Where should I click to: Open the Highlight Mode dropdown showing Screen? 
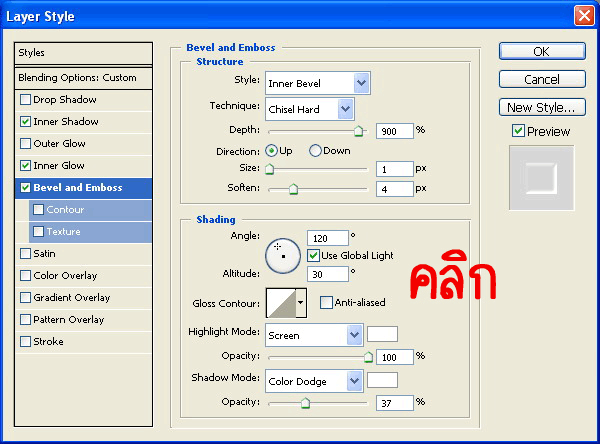[x=313, y=335]
